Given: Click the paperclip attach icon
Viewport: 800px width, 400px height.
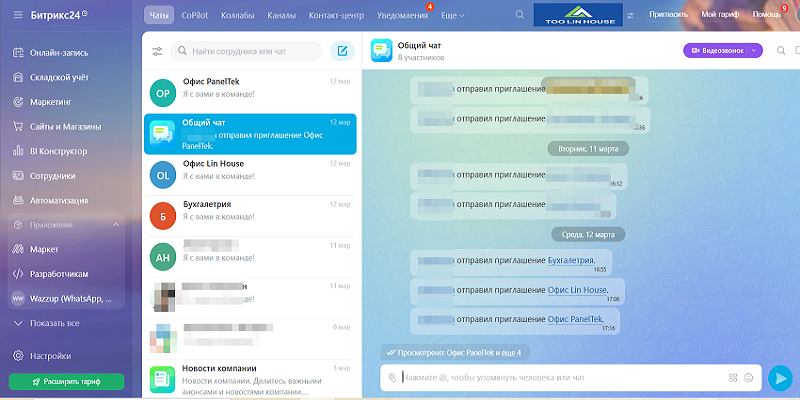Looking at the screenshot, I should (x=392, y=378).
